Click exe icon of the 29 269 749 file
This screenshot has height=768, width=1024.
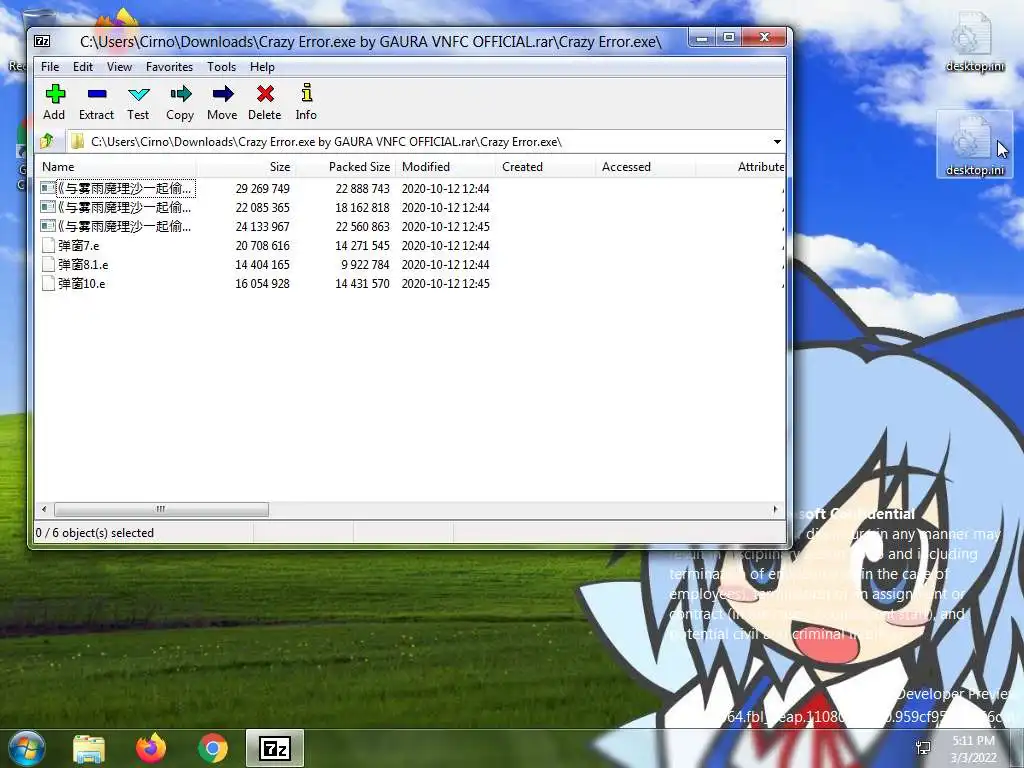point(48,188)
